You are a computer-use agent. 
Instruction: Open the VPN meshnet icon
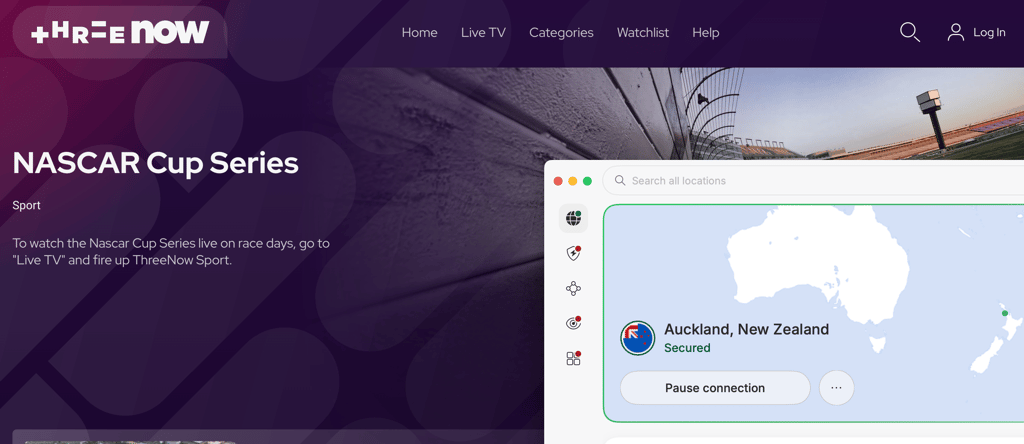573,289
